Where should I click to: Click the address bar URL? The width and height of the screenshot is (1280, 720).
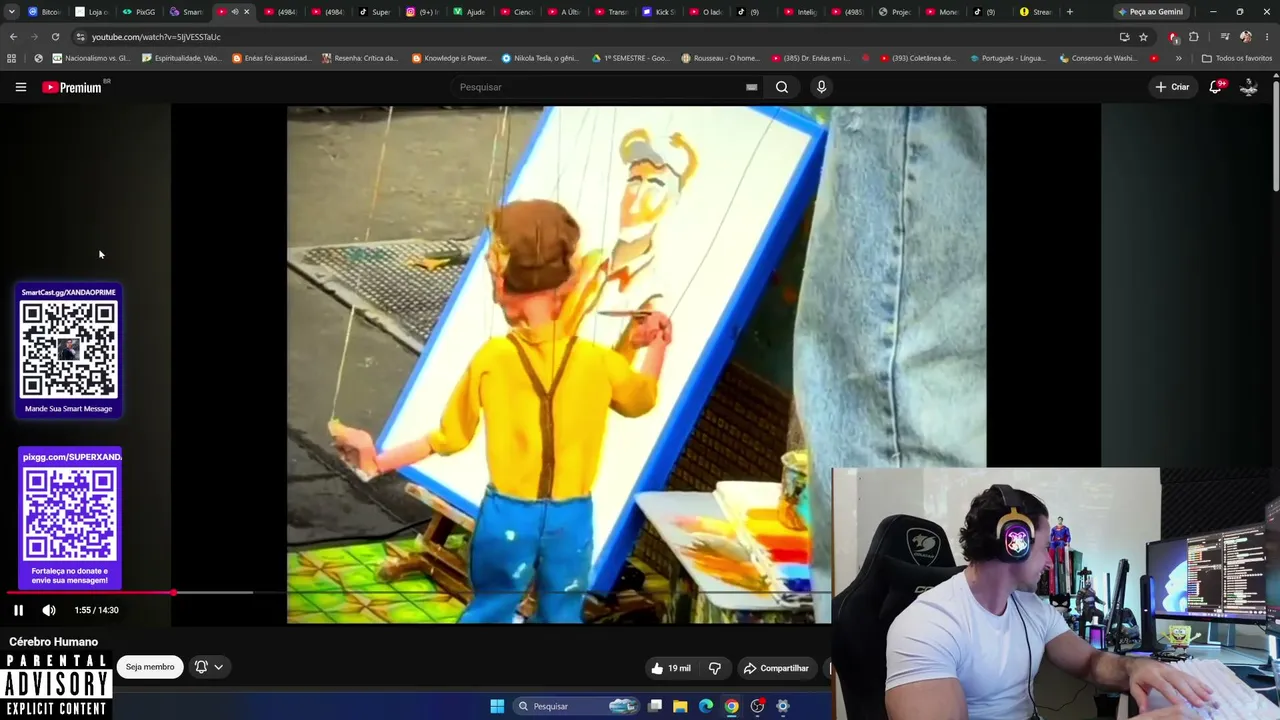156,37
